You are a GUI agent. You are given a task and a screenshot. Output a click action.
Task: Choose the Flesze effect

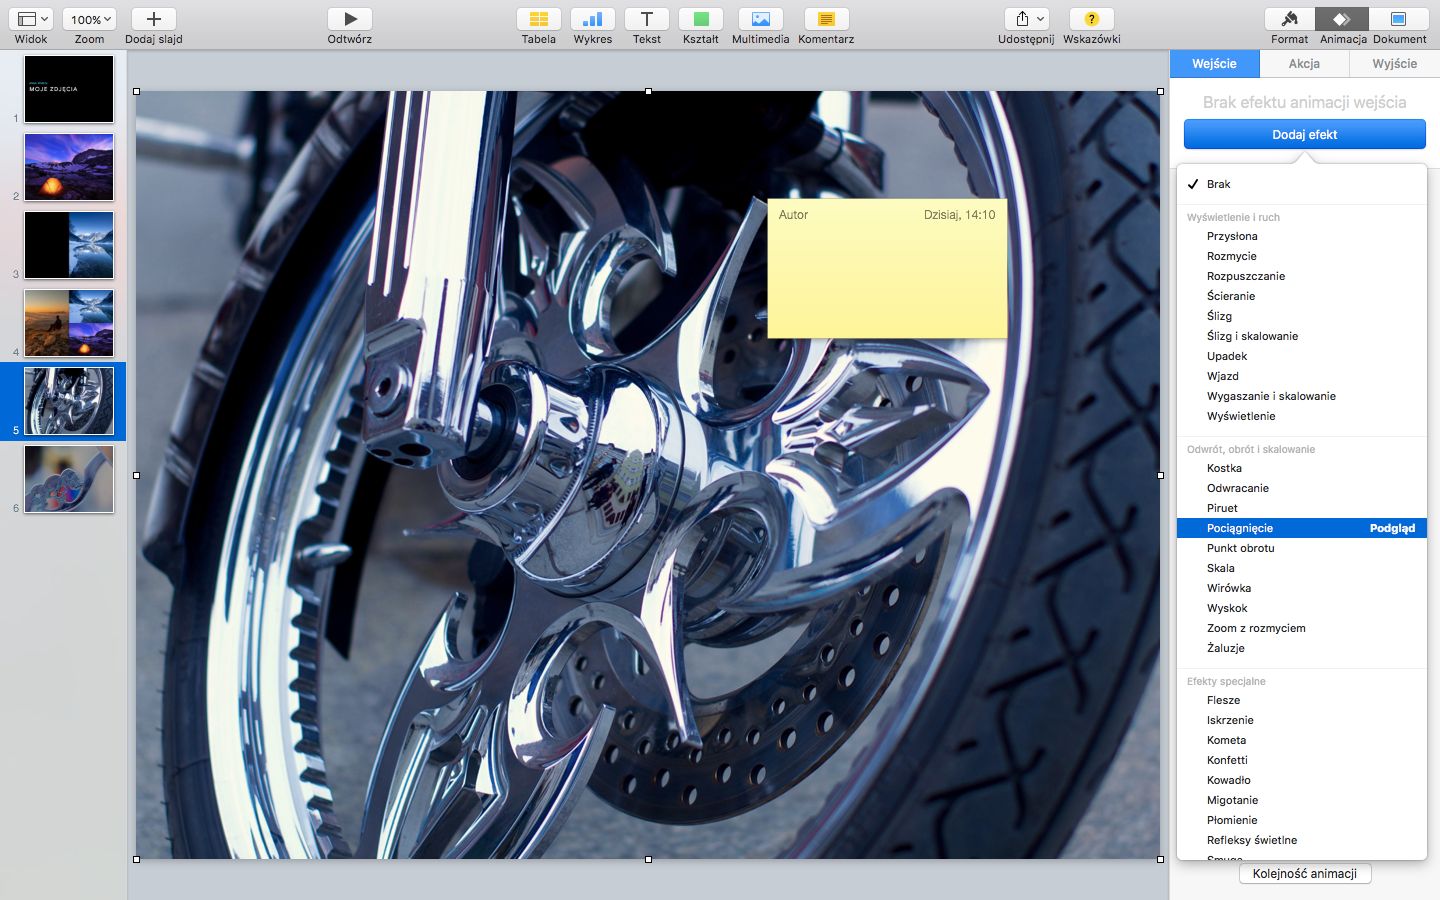pos(1302,700)
